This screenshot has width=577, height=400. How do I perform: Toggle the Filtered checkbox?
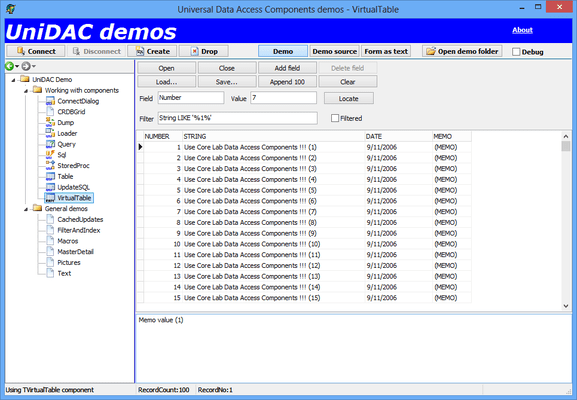coord(335,118)
